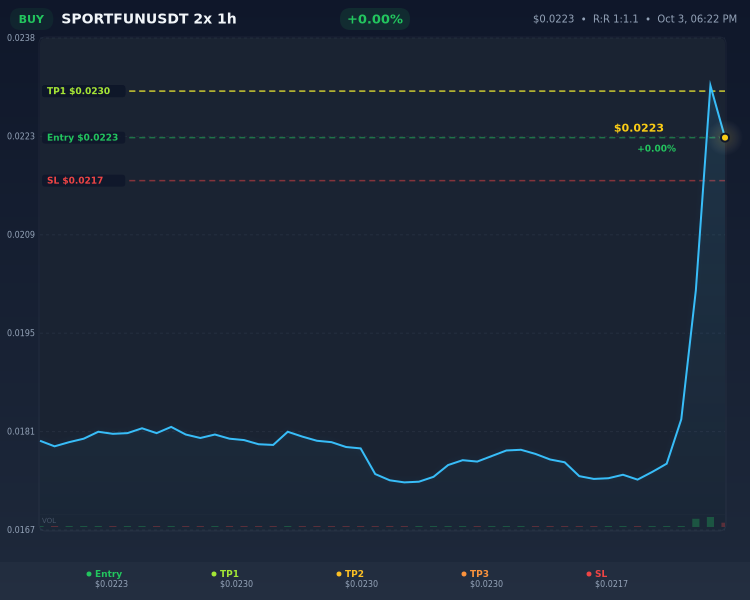
Task: Click the +0.00% pill in the header
Action: point(375,19)
